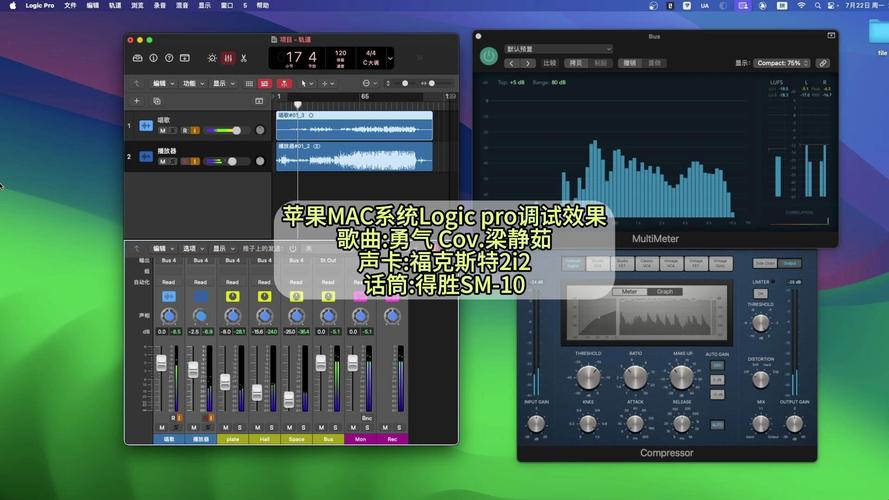The image size is (889, 500).
Task: Toggle Solo on Rec mixer channel
Action: coord(399,427)
